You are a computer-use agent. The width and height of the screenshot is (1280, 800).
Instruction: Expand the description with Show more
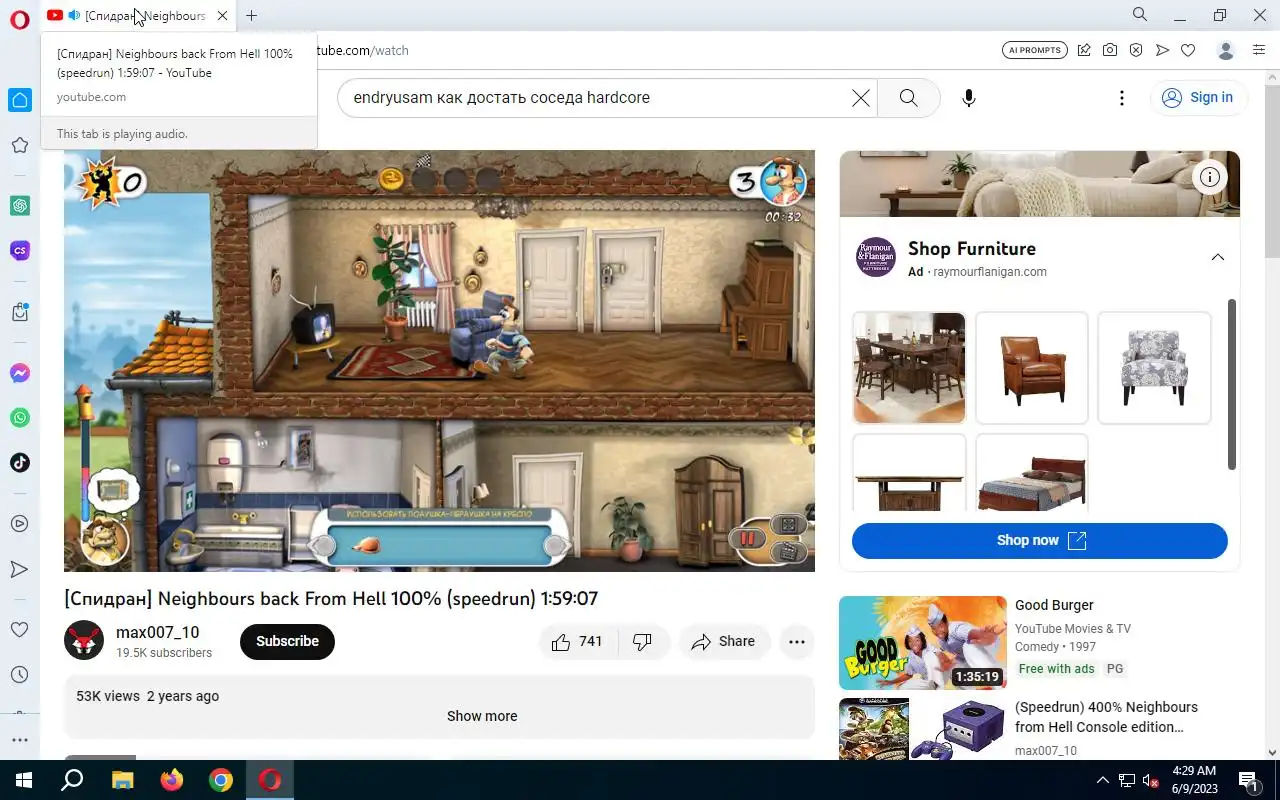tap(482, 716)
